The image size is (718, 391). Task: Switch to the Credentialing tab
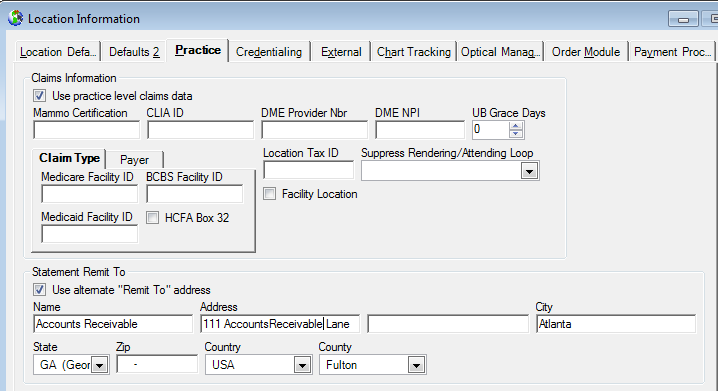point(269,52)
